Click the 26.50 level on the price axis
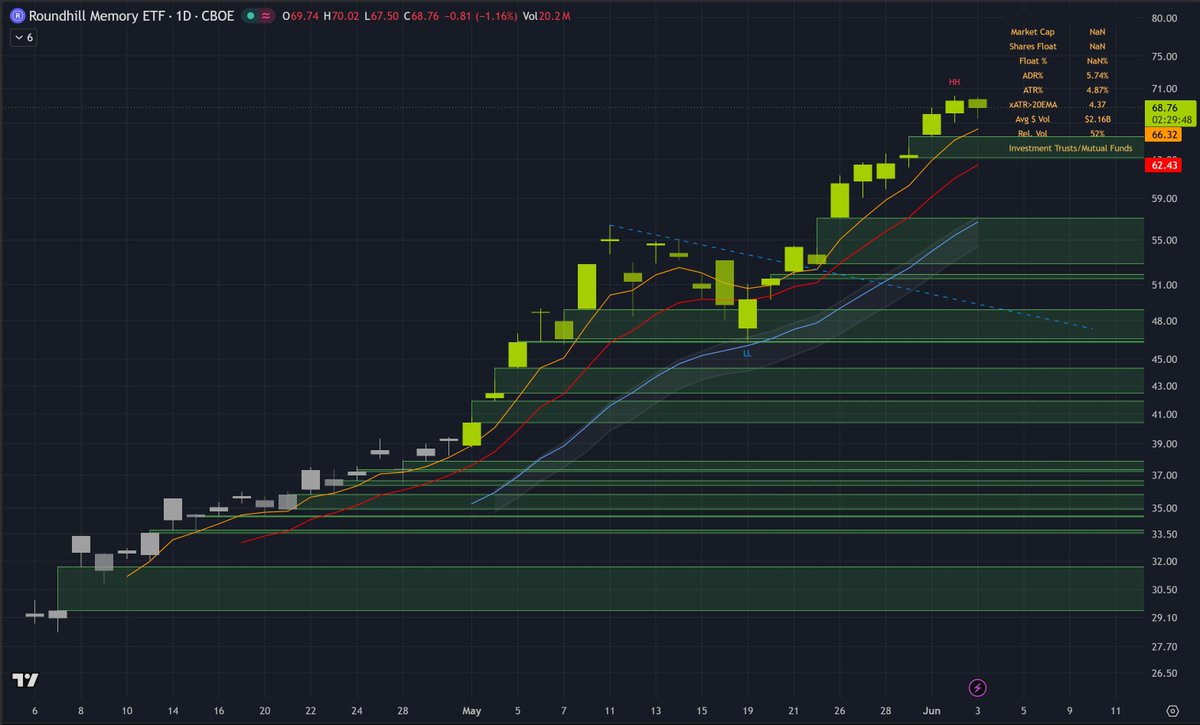The height and width of the screenshot is (725, 1200). 1164,673
